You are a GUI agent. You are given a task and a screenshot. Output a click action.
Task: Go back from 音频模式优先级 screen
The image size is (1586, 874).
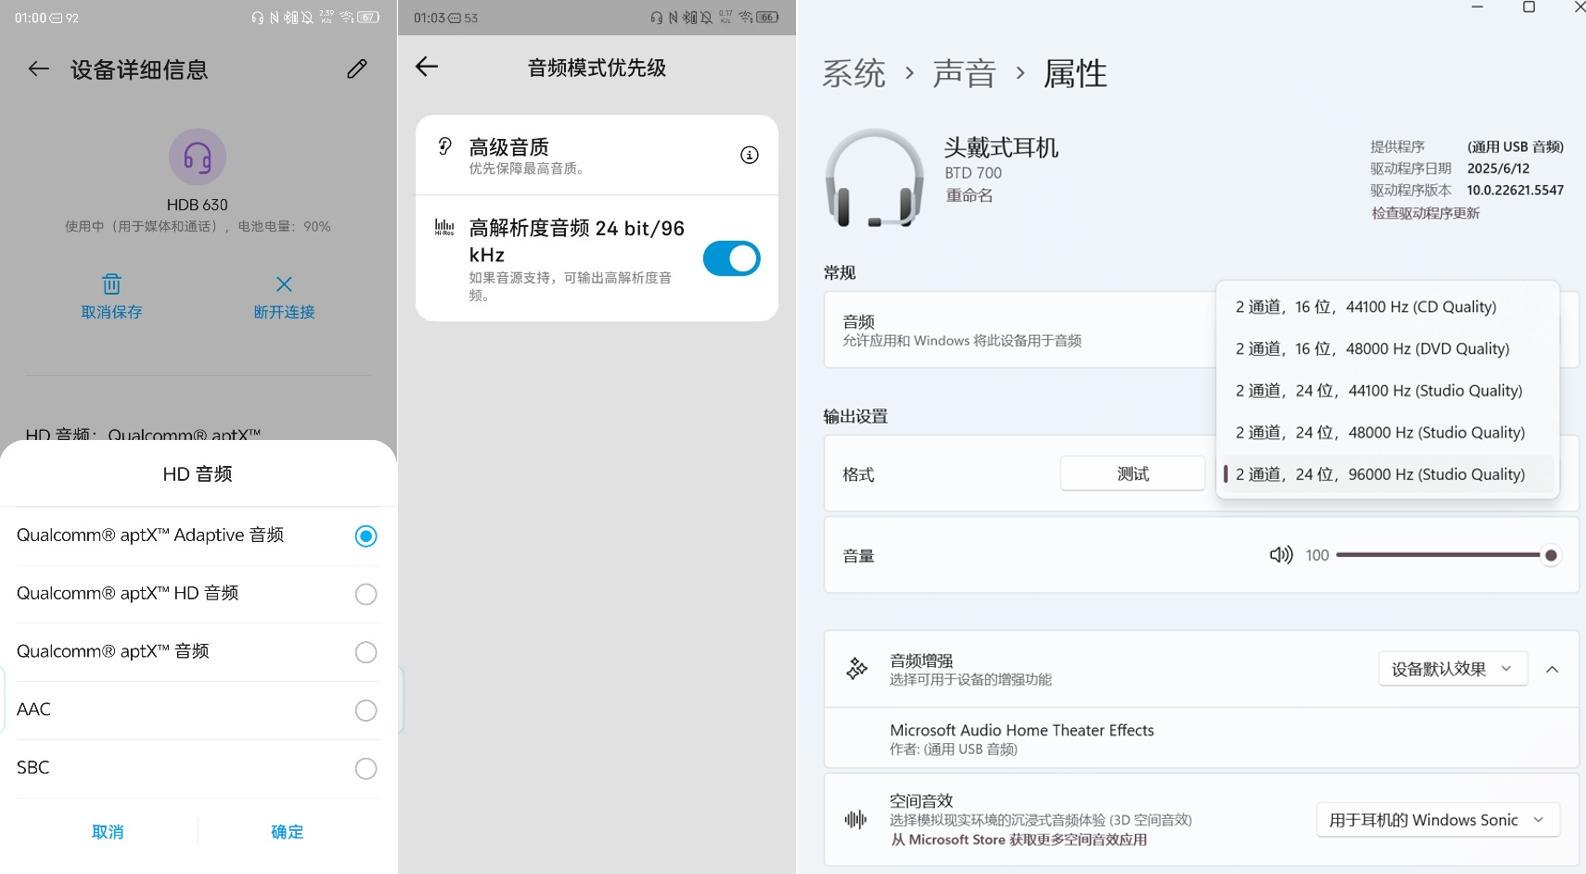pyautogui.click(x=427, y=67)
